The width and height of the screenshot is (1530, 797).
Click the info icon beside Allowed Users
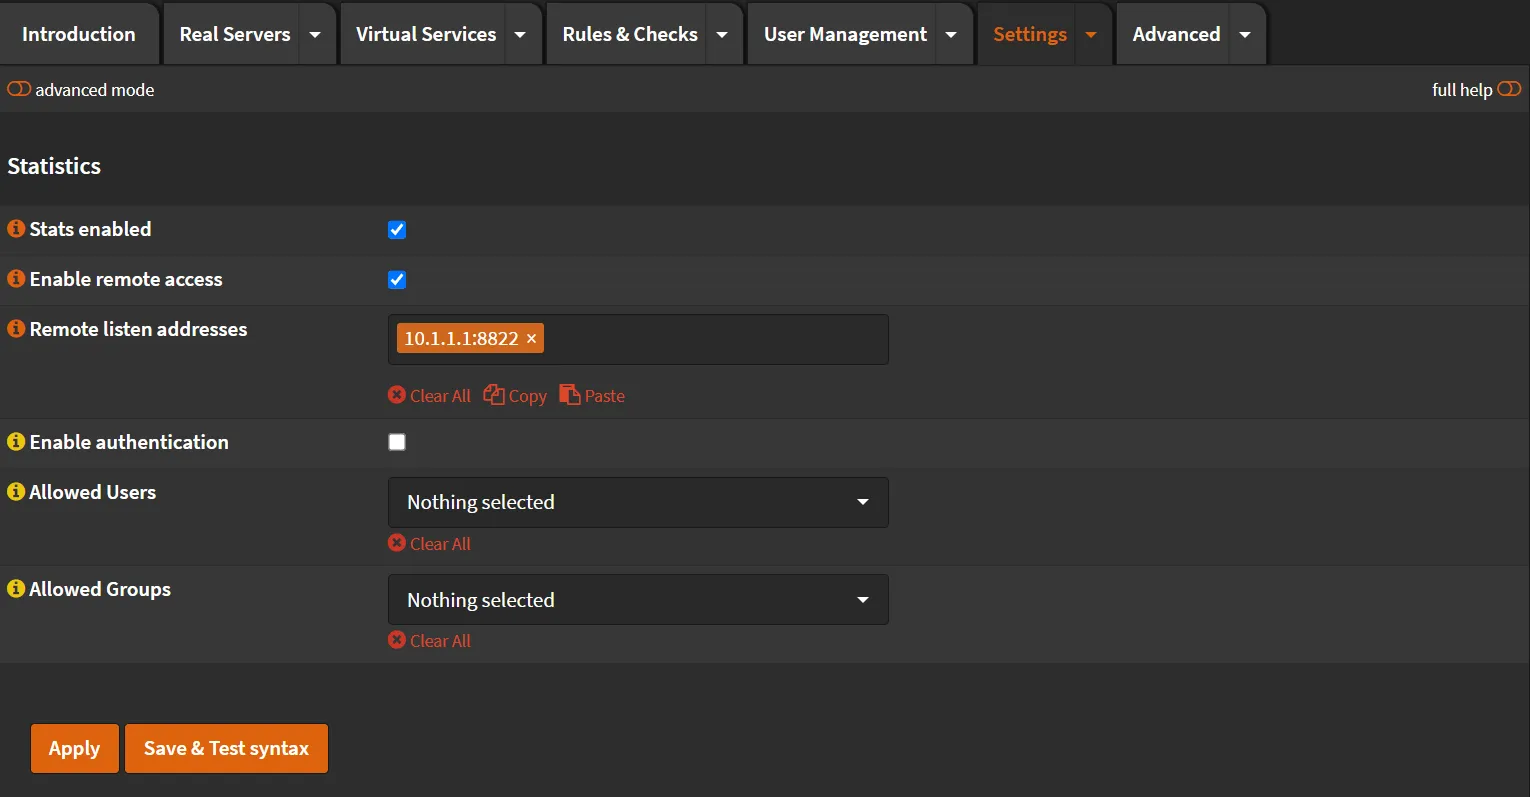pyautogui.click(x=15, y=491)
